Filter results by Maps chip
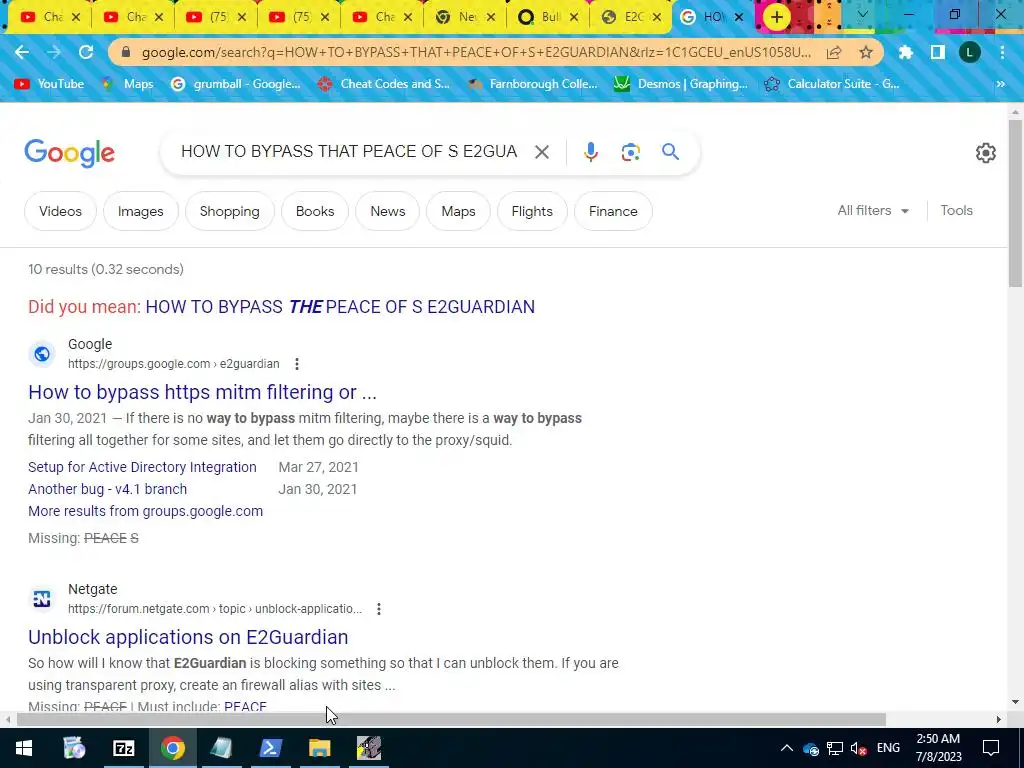The width and height of the screenshot is (1024, 768). tap(458, 212)
